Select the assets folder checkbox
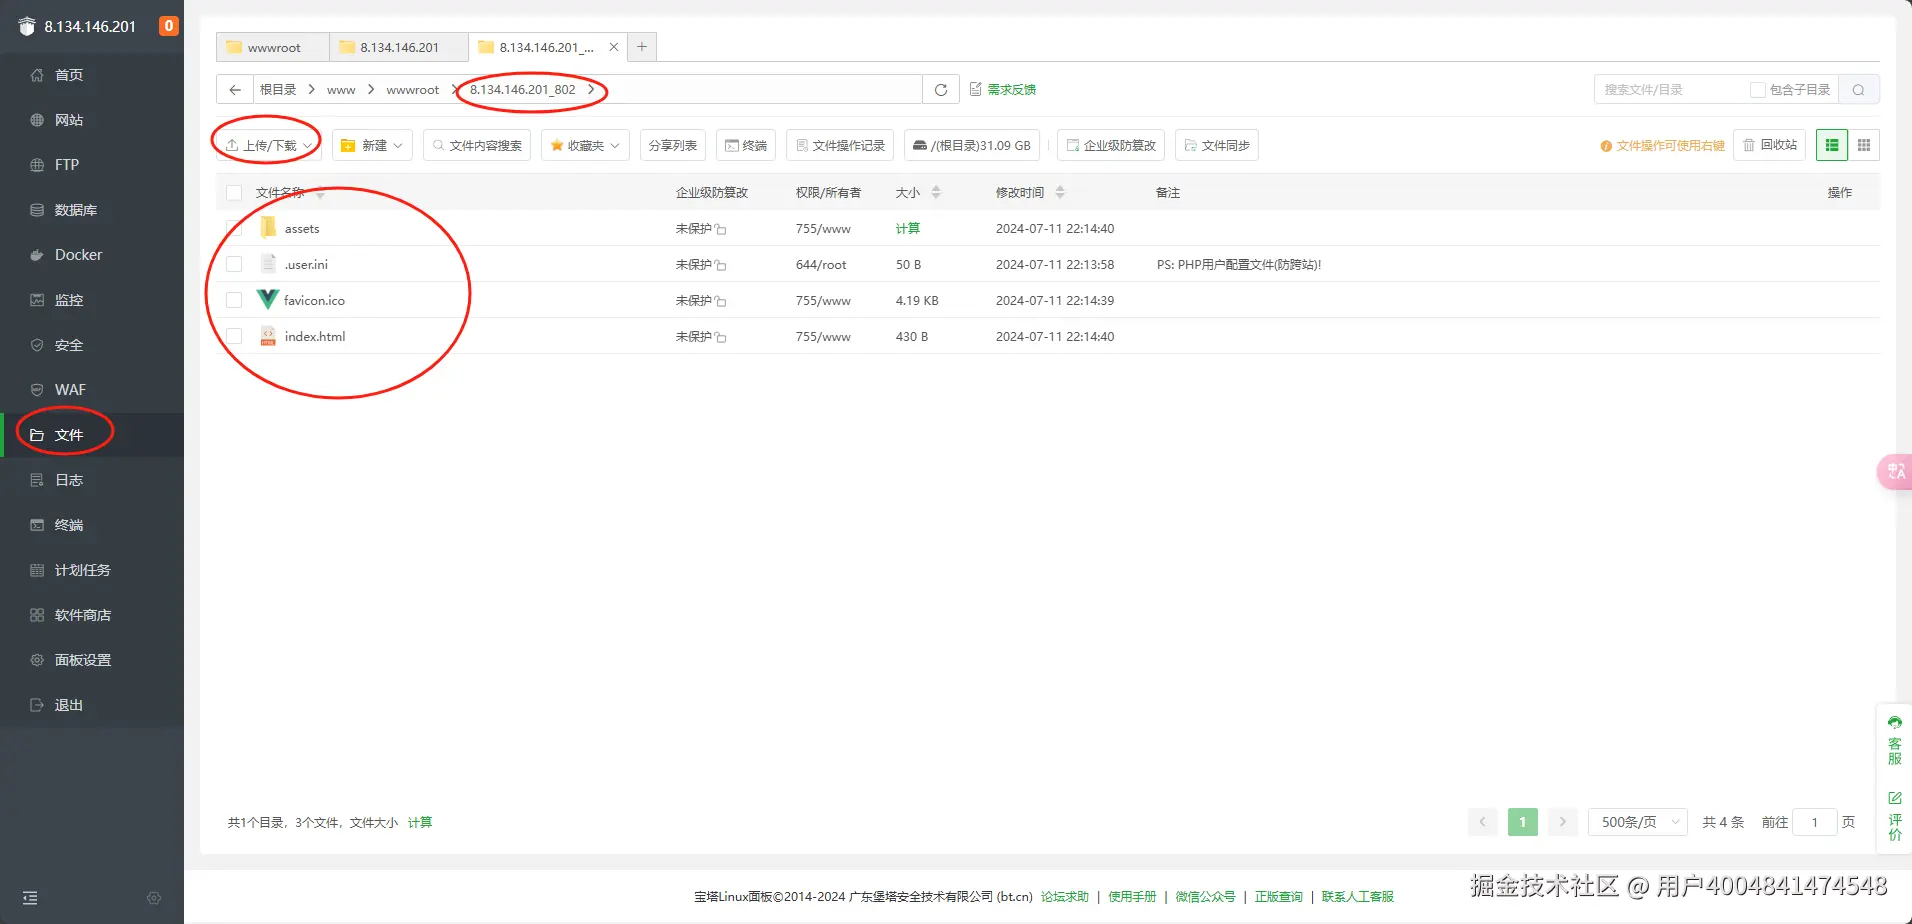This screenshot has height=924, width=1912. click(234, 229)
